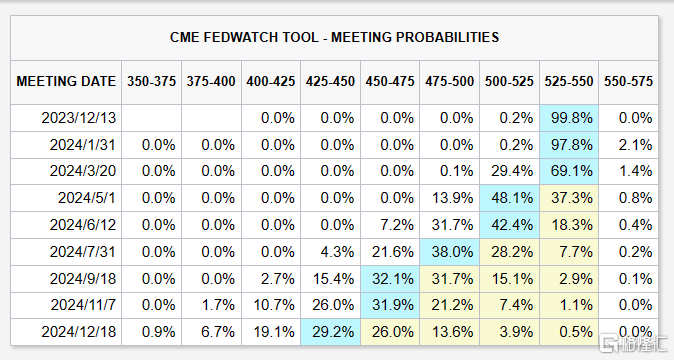
Task: Click the 99.8% highlighted cell for 2023/12/13
Action: click(569, 118)
